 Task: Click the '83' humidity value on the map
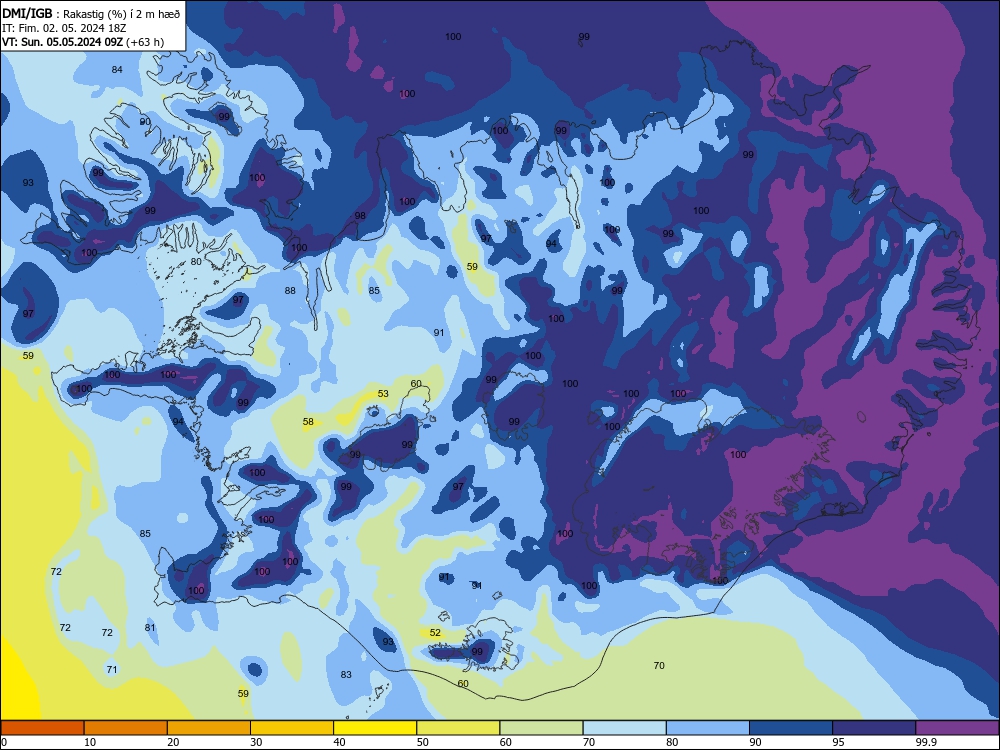tap(346, 675)
